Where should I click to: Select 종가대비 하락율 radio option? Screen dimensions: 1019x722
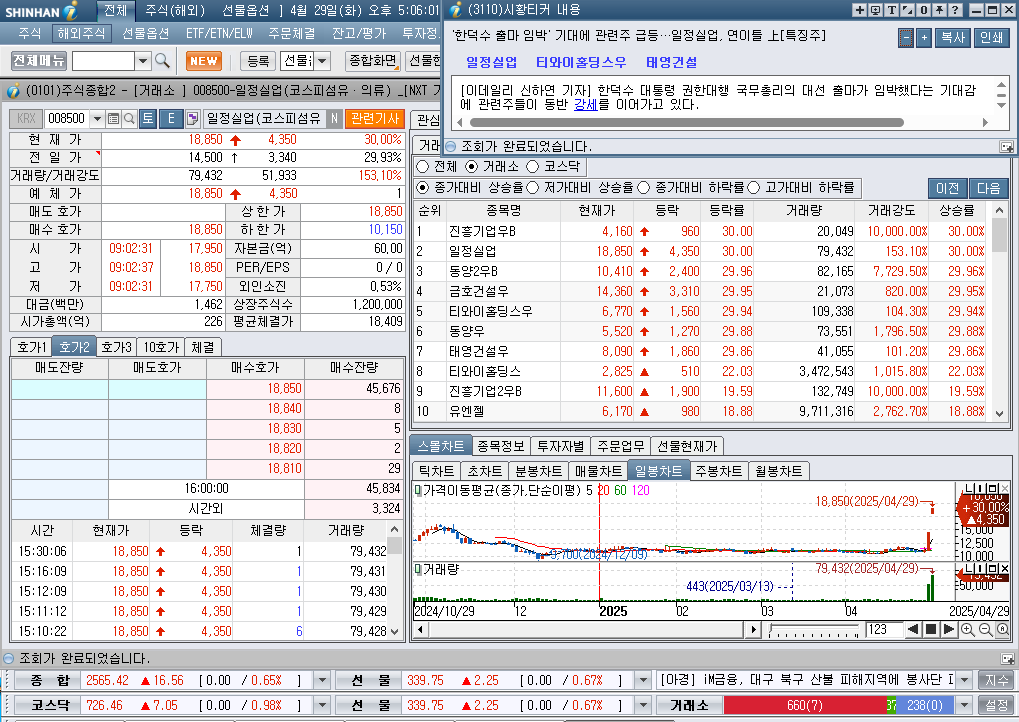click(643, 188)
